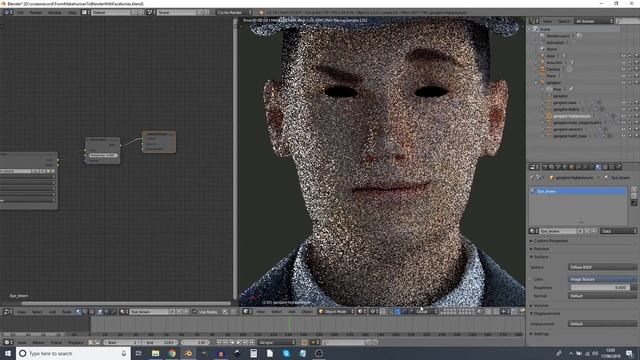Toggle the Use Nodes checkbox
Viewport: 640px width, 360px height.
tap(195, 312)
